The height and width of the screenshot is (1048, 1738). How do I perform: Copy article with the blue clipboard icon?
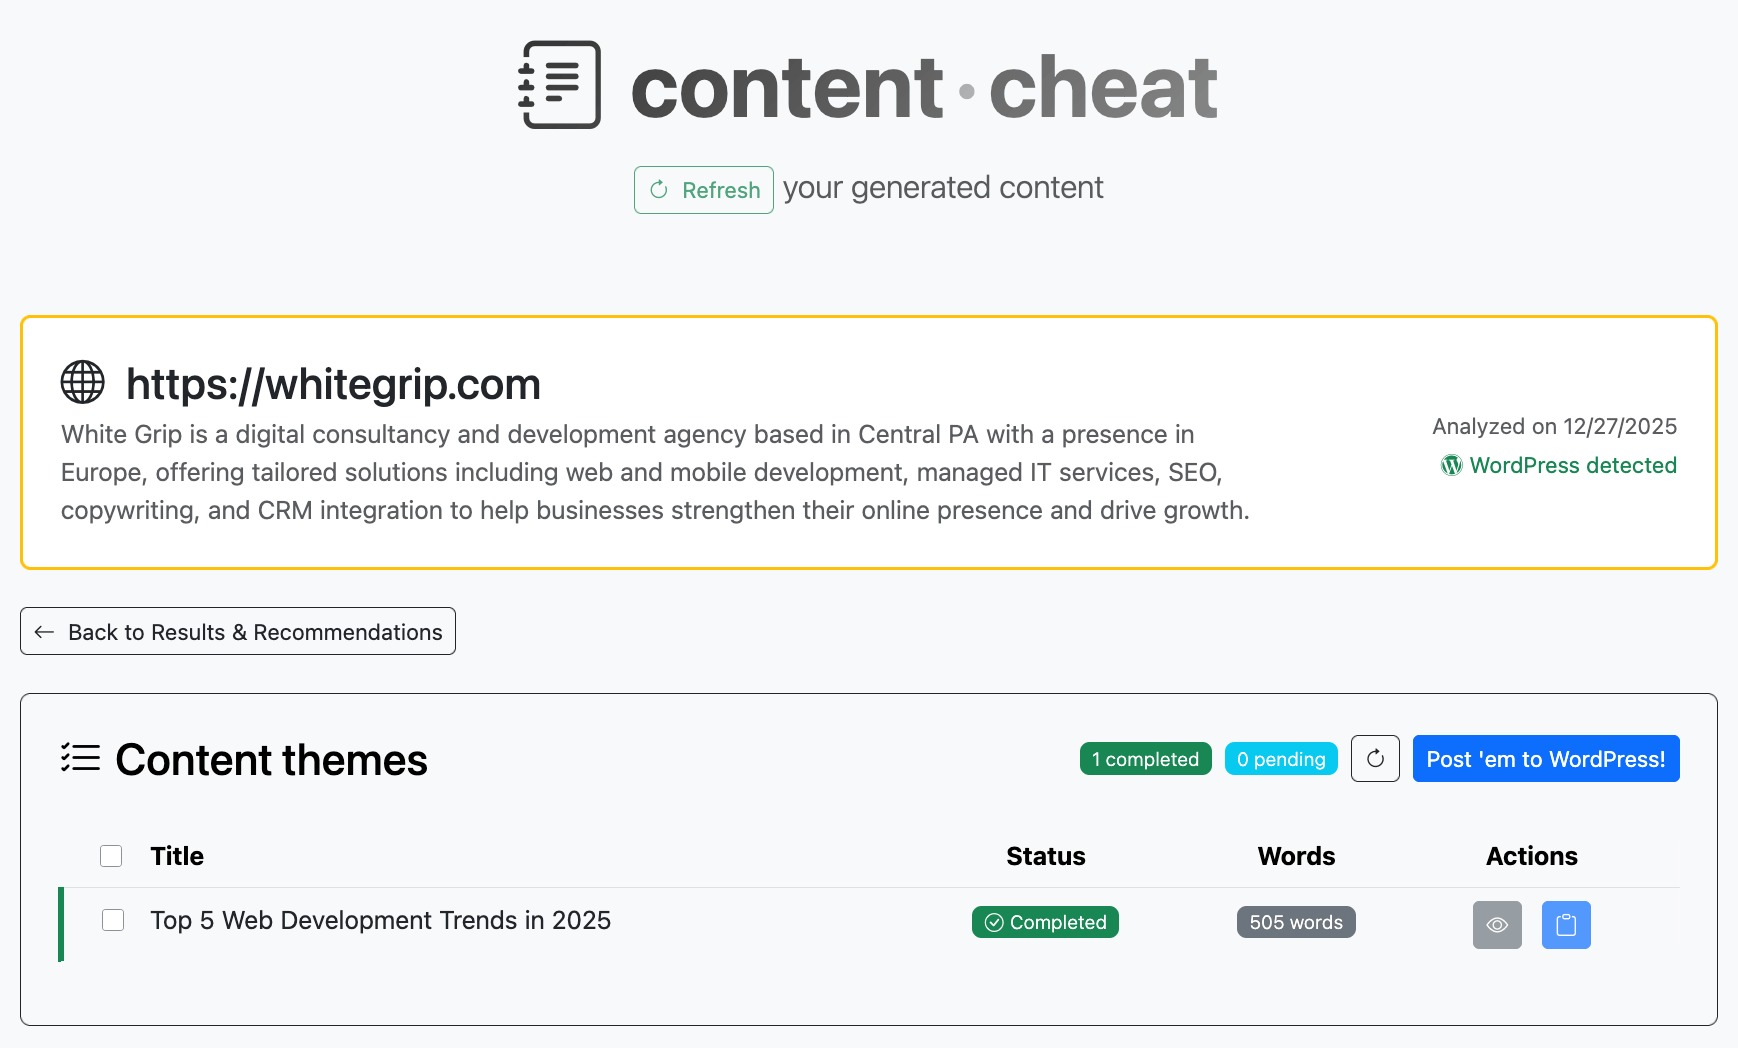[x=1566, y=925]
